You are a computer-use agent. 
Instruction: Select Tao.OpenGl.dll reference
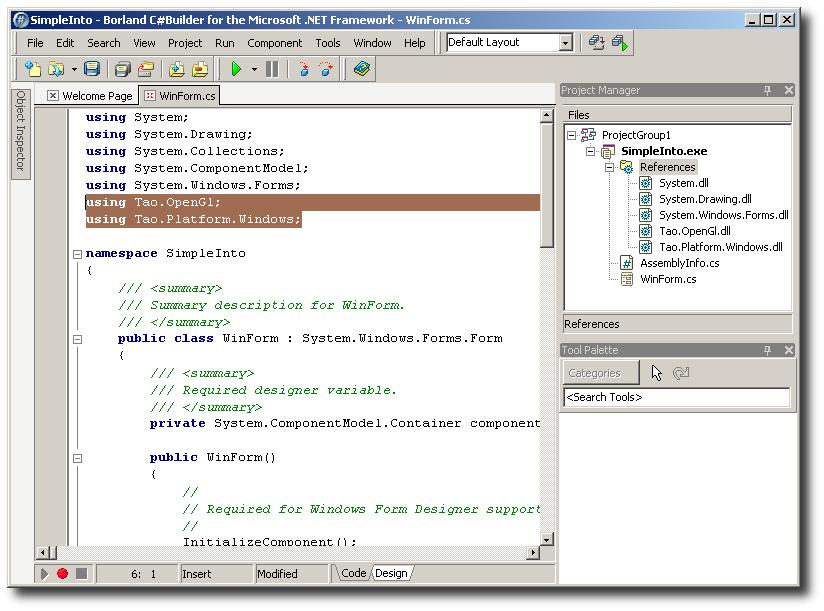695,231
